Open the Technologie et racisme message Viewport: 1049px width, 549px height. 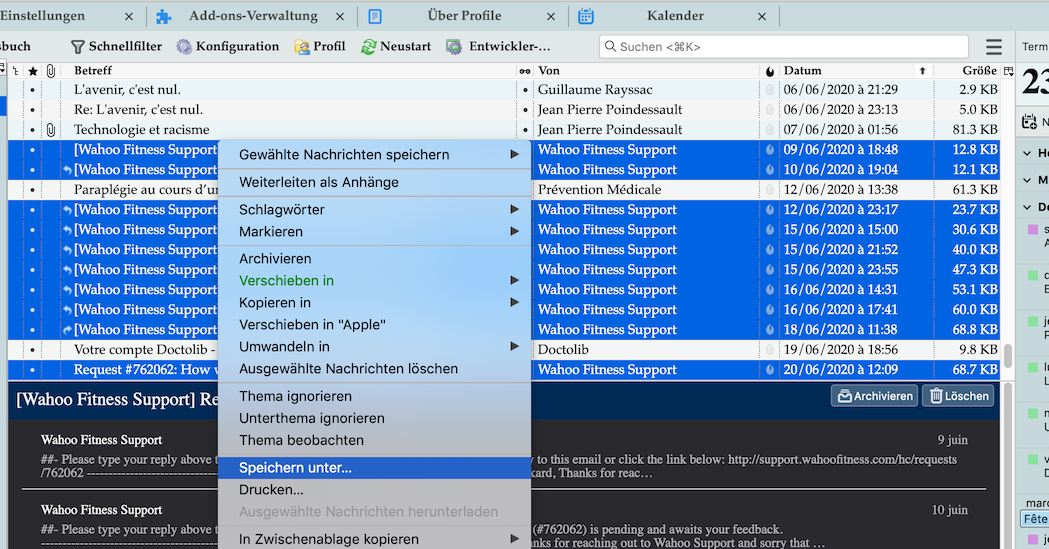[503, 130]
